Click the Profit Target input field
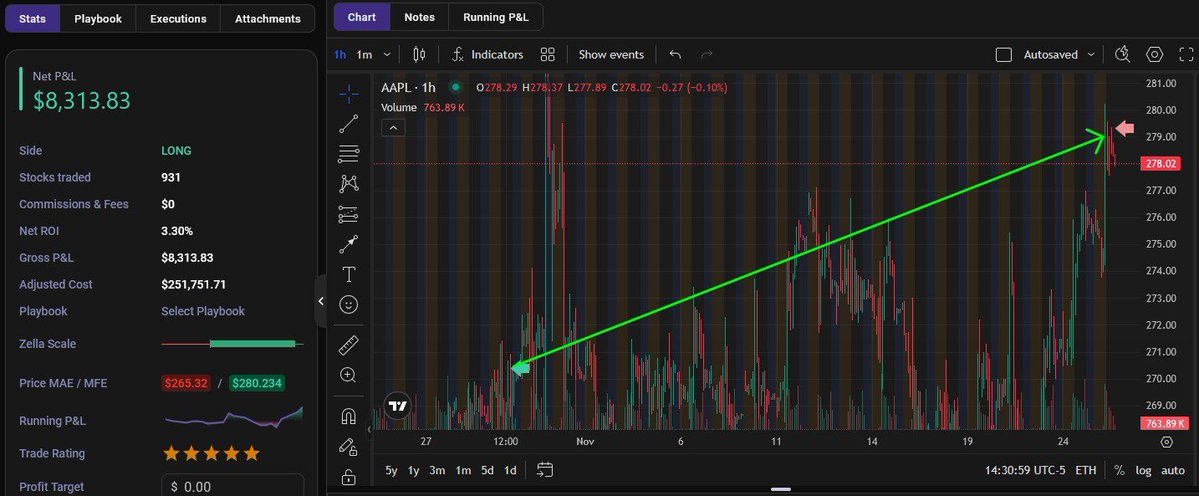 point(232,486)
